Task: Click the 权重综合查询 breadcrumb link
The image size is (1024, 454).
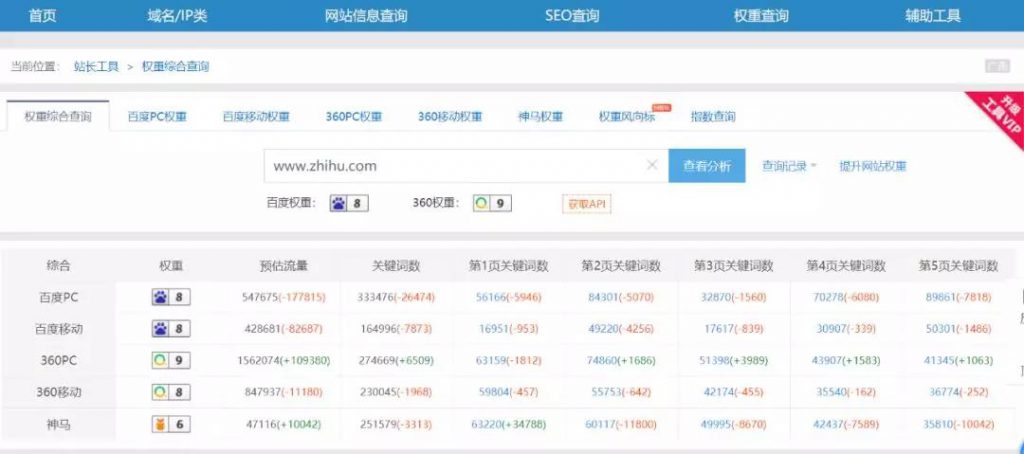Action: (x=176, y=66)
